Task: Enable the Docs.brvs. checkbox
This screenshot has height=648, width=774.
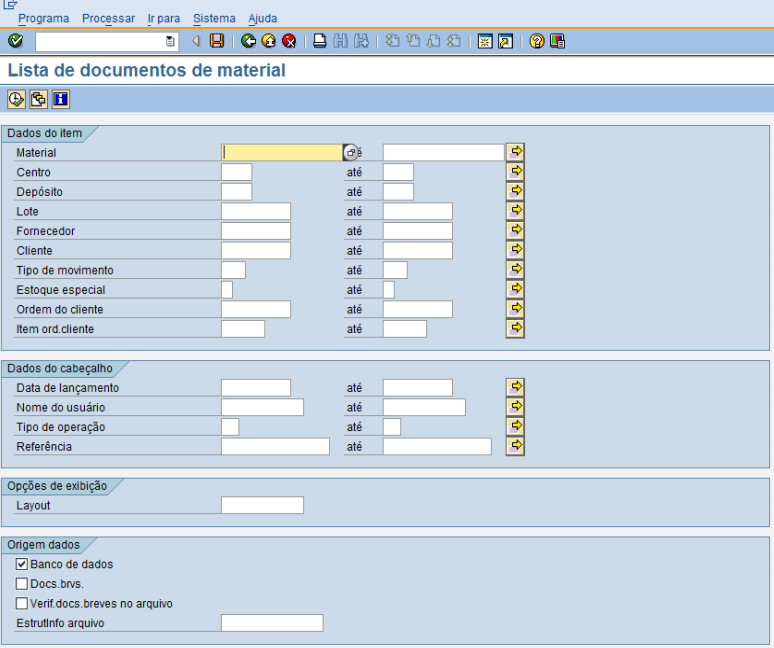Action: [22, 584]
